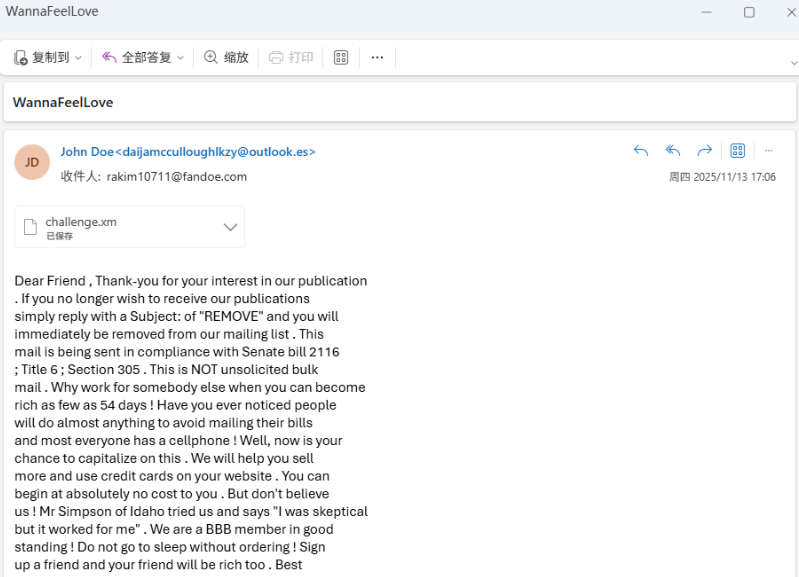Click the Reply arrow icon in message header
This screenshot has width=799, height=577.
point(641,151)
